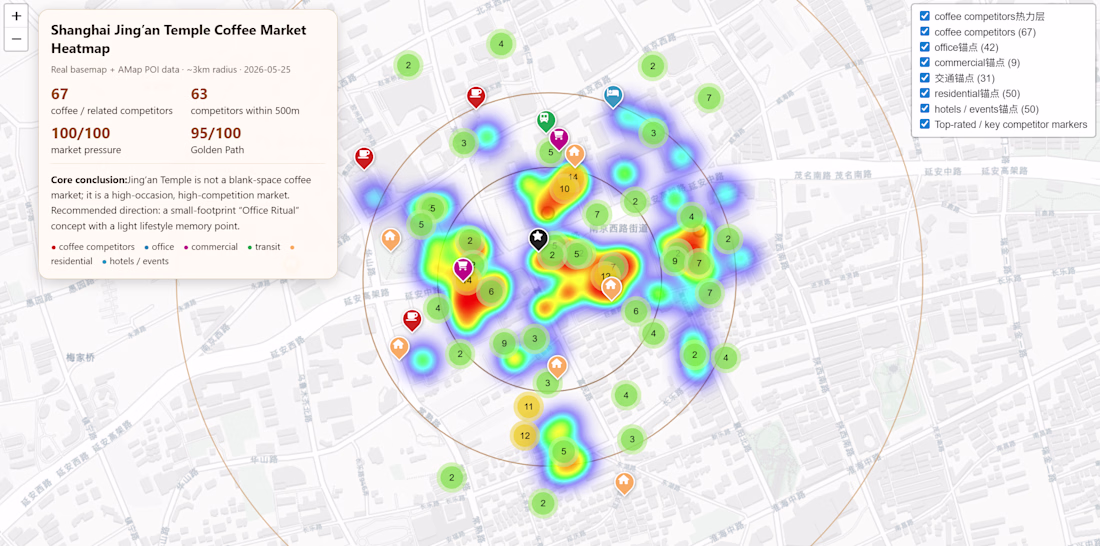
Task: Click the '95/100' Golden Path score
Action: [216, 133]
